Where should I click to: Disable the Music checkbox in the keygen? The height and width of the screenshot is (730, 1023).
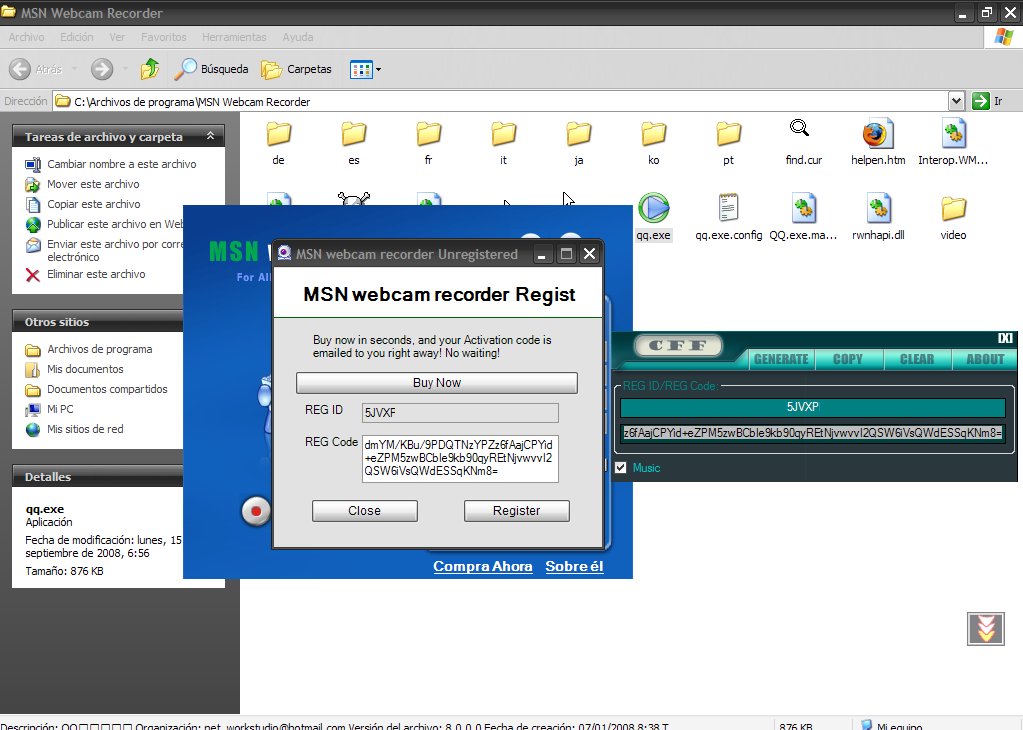[x=621, y=467]
